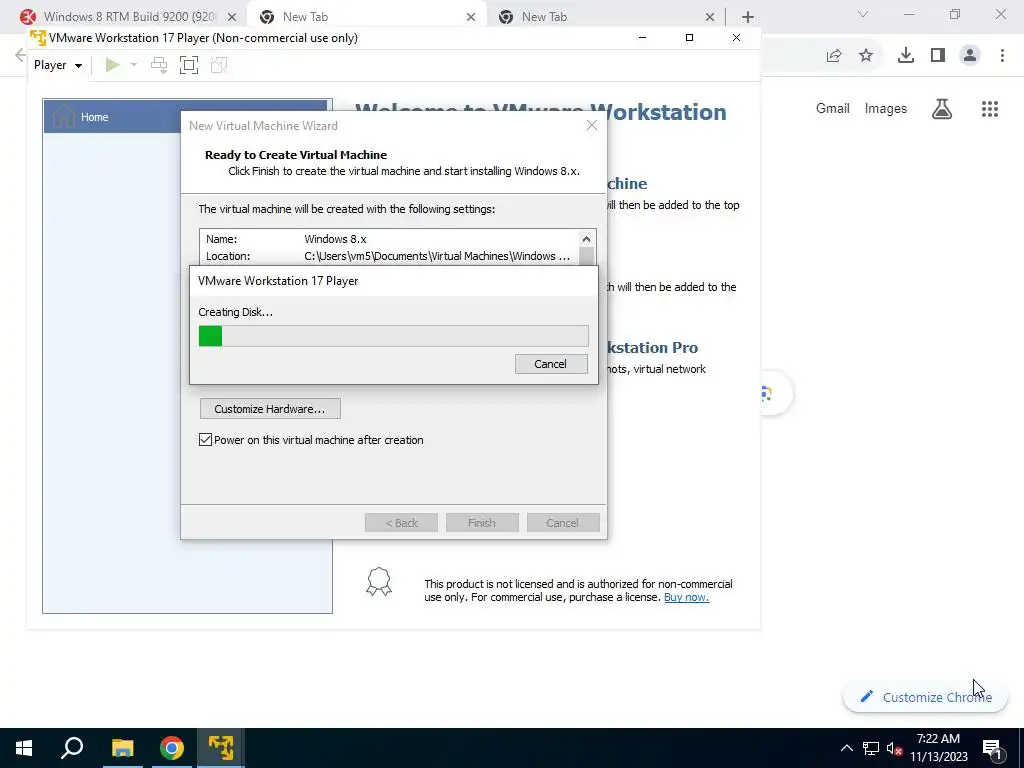The image size is (1024, 768).
Task: Click the muted volume tray icon
Action: 895,748
